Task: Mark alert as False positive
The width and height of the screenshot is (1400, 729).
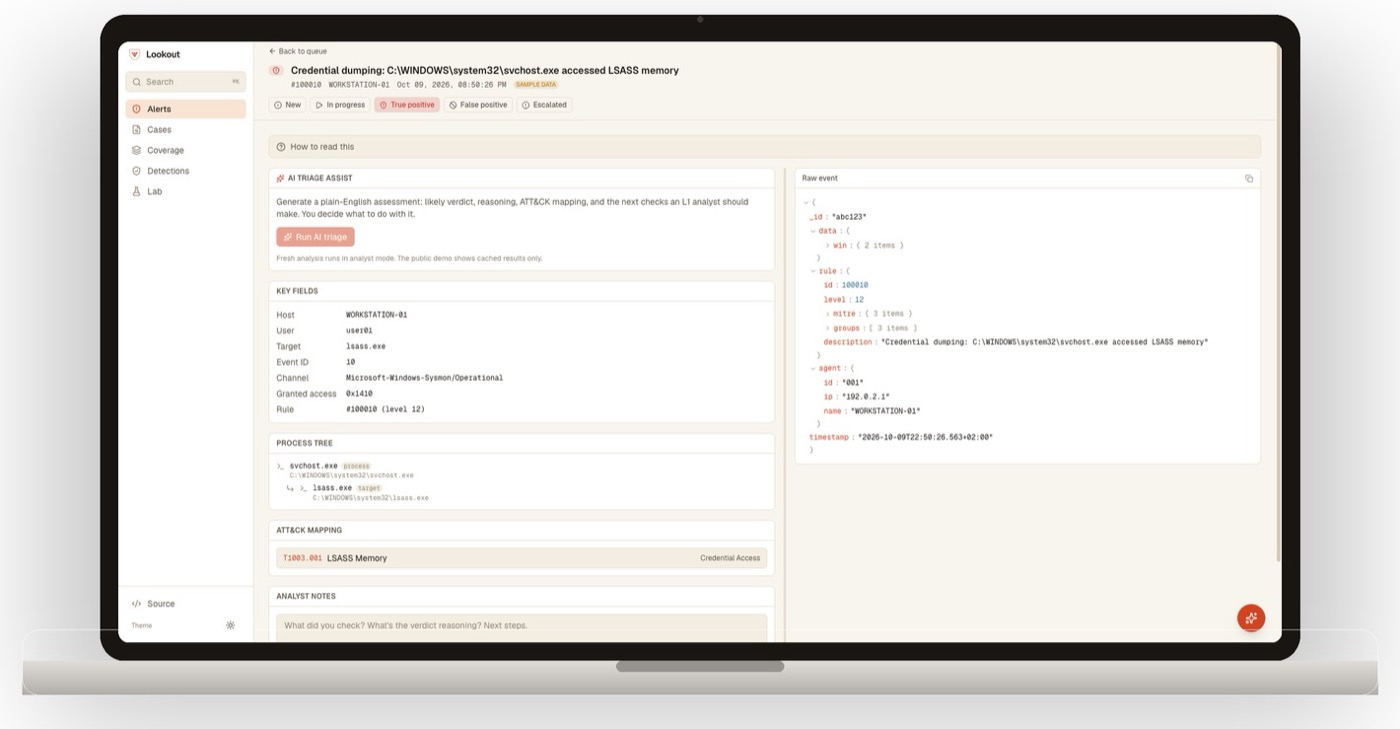Action: (478, 105)
